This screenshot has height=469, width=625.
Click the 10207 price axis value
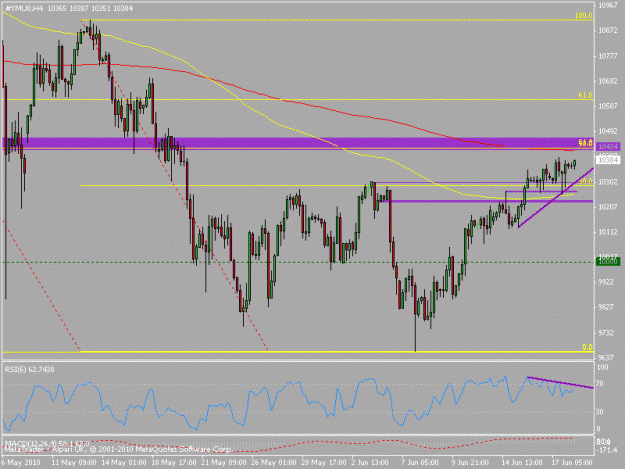(608, 207)
